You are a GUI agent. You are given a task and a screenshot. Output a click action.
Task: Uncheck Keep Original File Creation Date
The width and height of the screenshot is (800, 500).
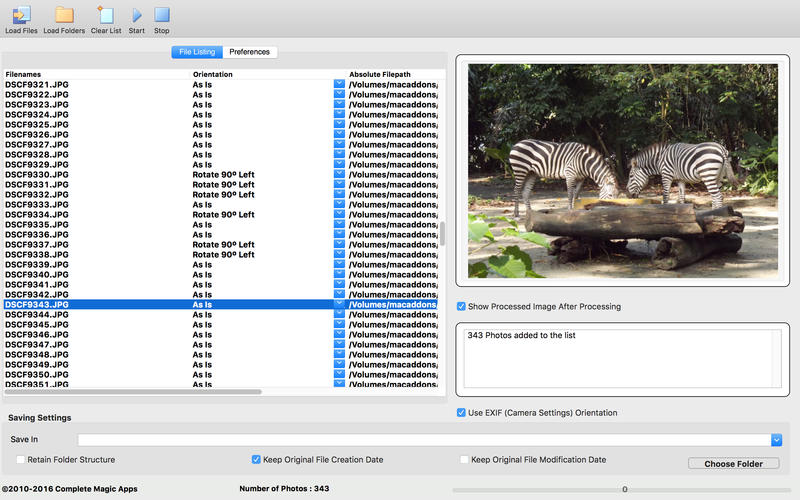[257, 460]
